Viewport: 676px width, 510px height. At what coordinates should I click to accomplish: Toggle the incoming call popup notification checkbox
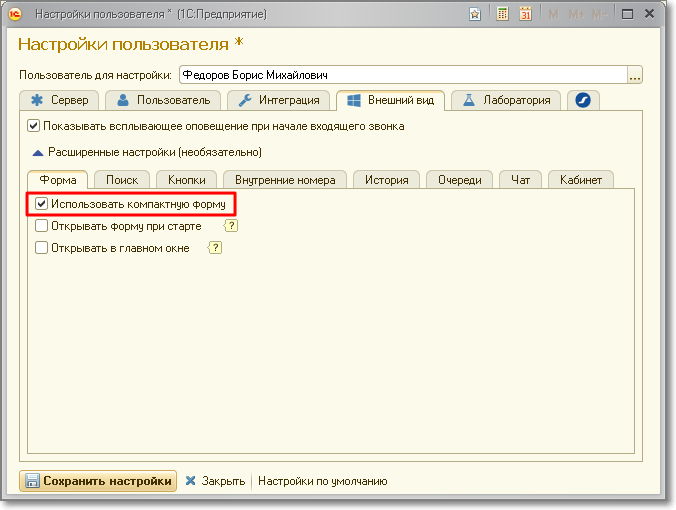[x=34, y=126]
